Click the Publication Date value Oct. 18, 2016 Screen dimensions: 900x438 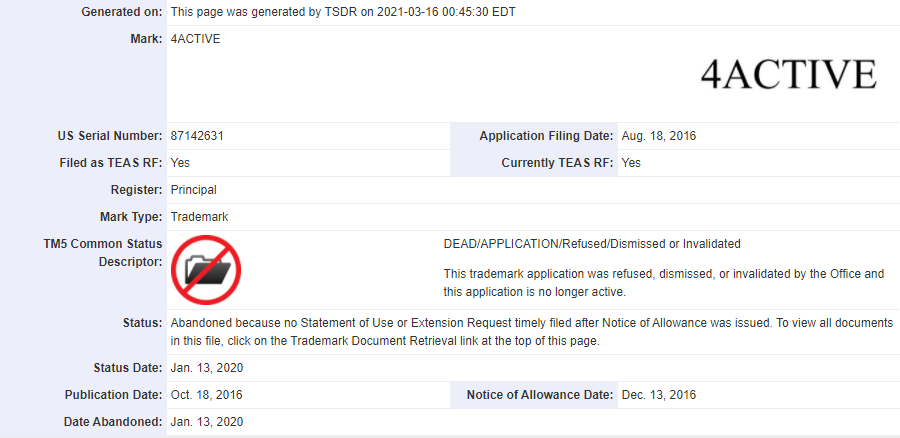tap(206, 395)
